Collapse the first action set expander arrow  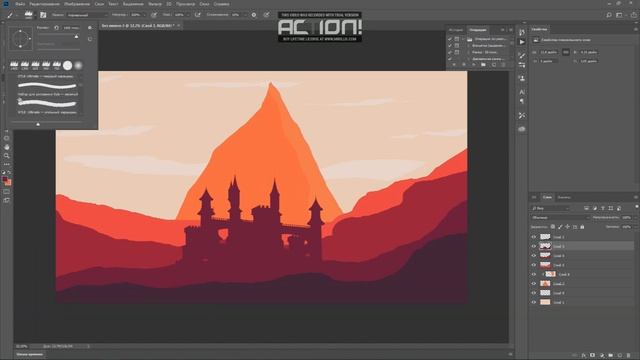coord(464,39)
